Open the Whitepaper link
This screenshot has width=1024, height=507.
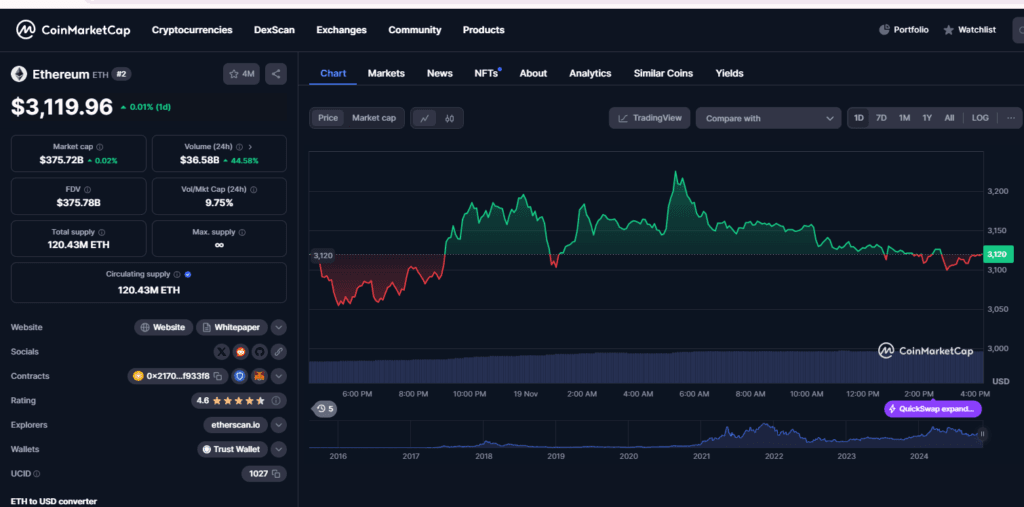(232, 327)
